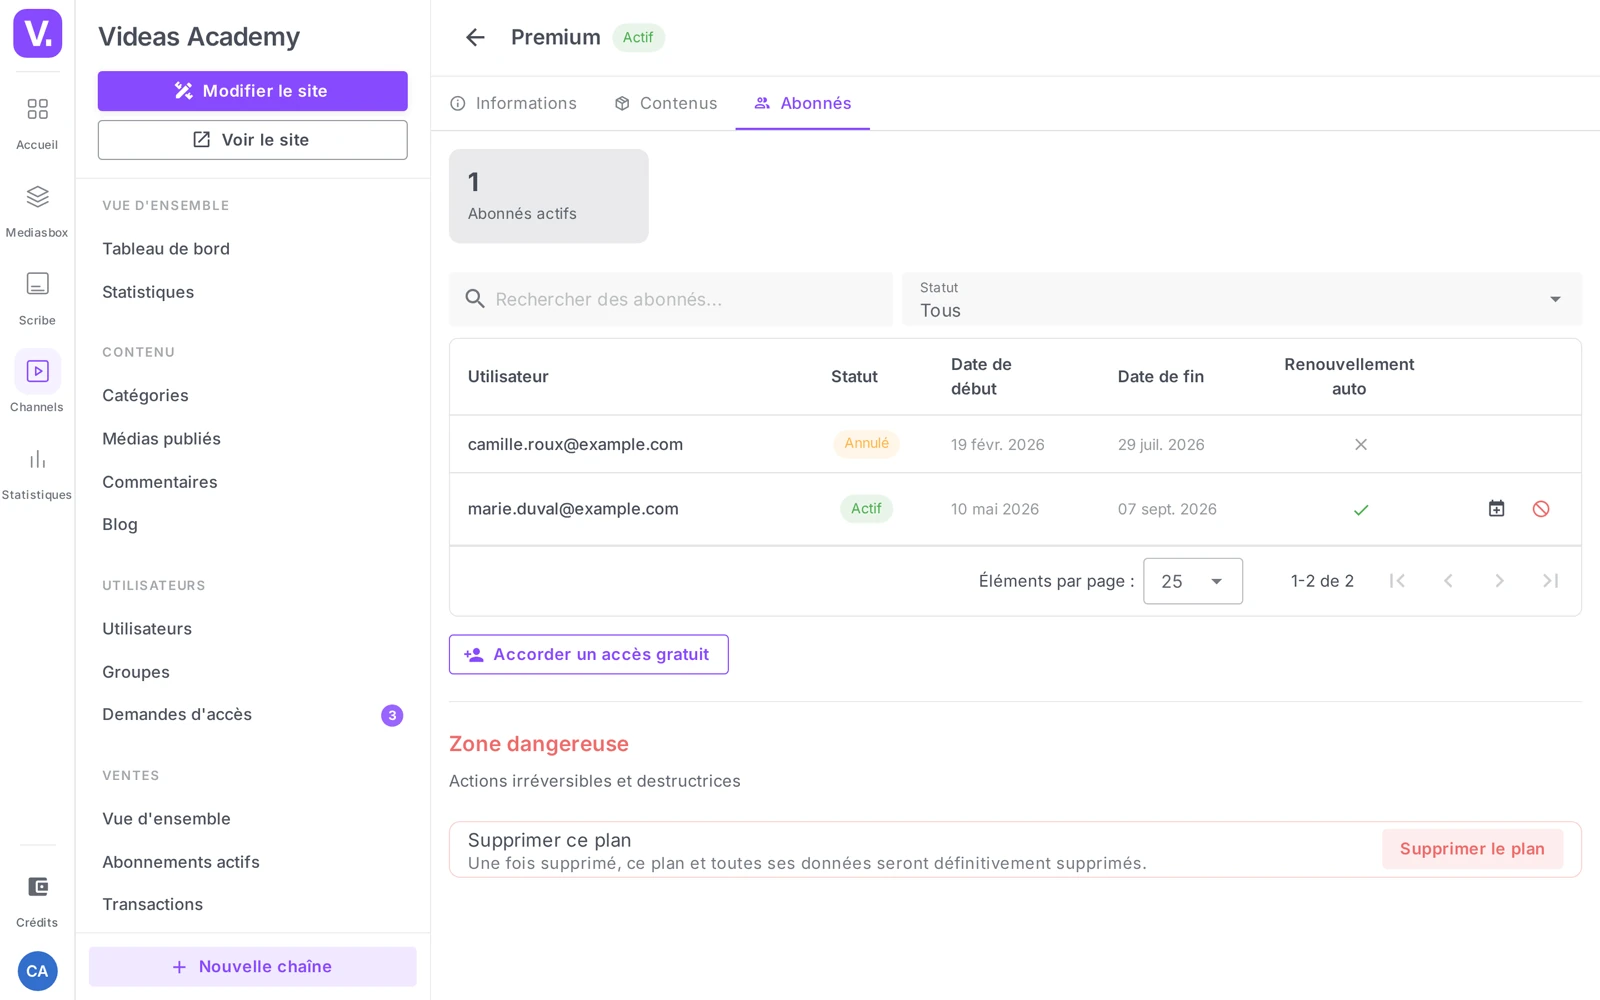The image size is (1600, 1000).
Task: Open Utilisateurs in the sidebar
Action: pyautogui.click(x=147, y=629)
